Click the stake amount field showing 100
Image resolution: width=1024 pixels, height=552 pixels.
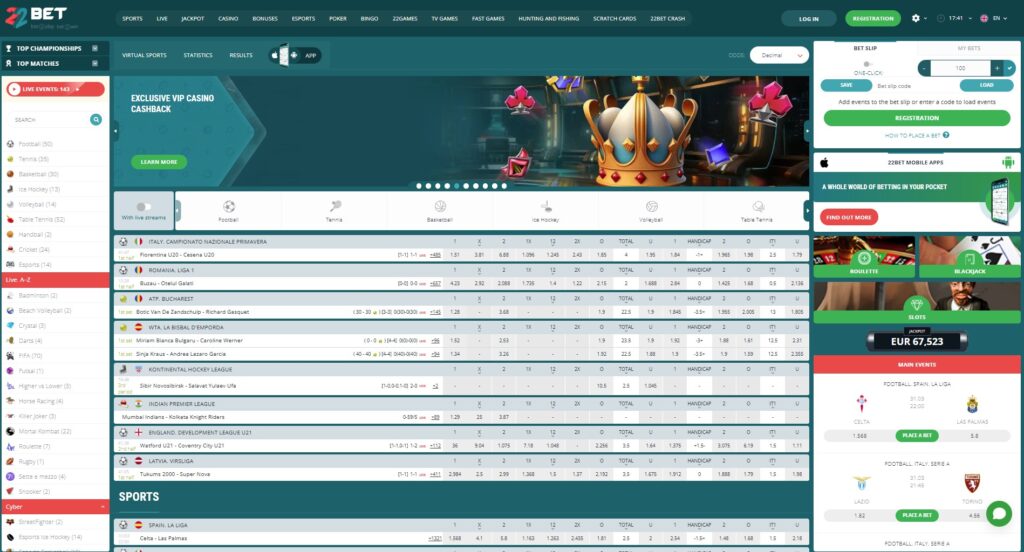pos(961,68)
